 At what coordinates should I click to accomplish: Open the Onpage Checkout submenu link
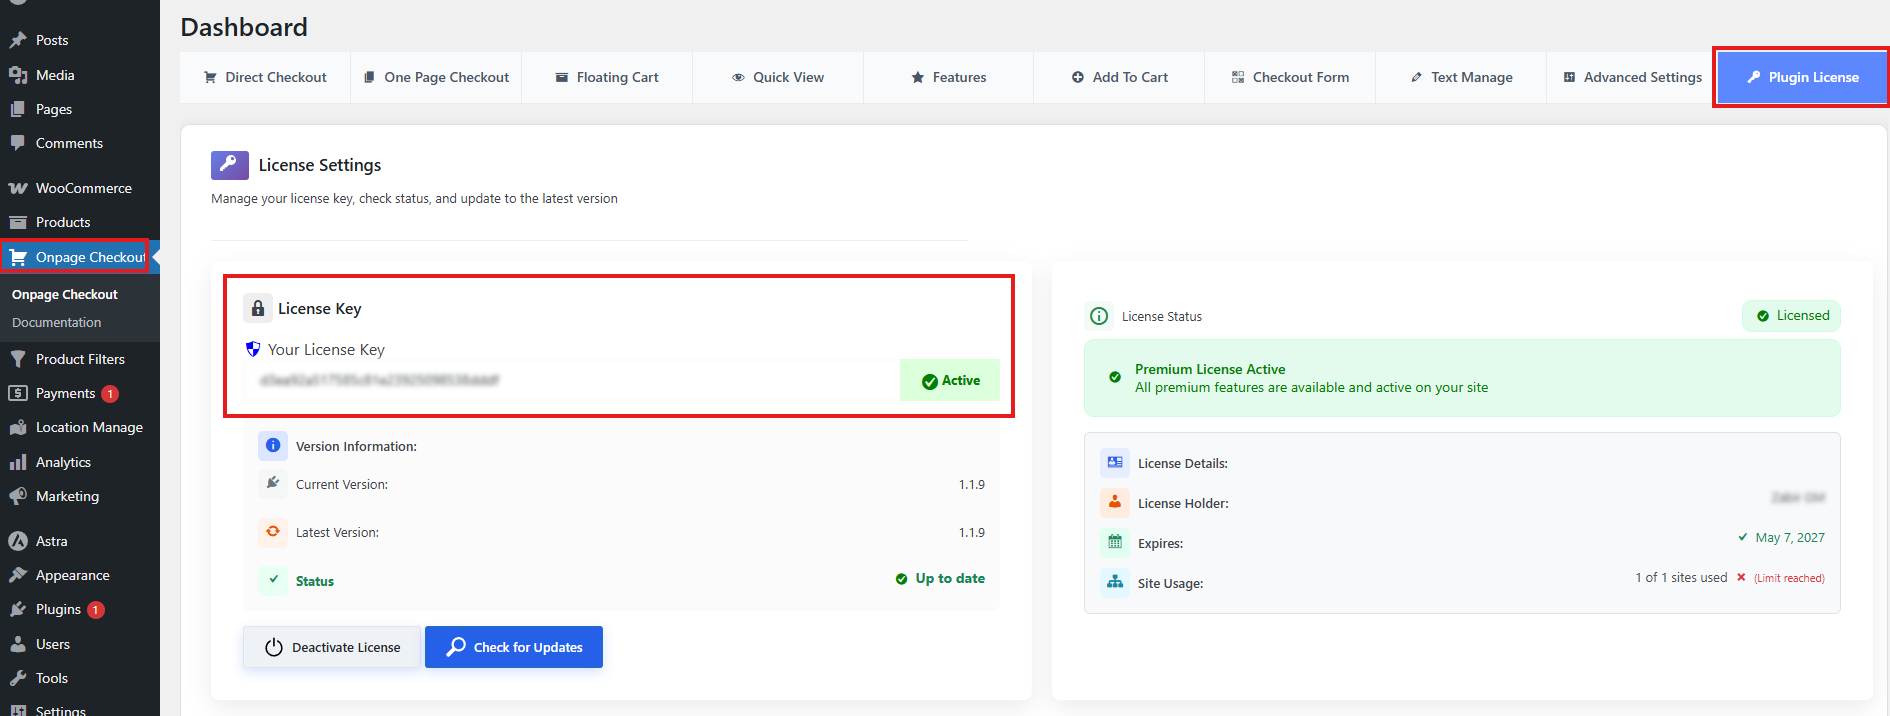pyautogui.click(x=65, y=295)
